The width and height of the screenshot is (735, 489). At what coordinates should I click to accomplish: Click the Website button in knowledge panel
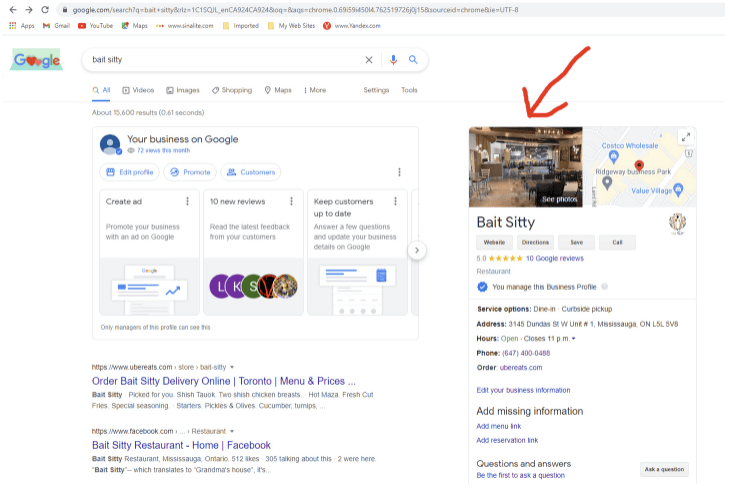point(495,242)
